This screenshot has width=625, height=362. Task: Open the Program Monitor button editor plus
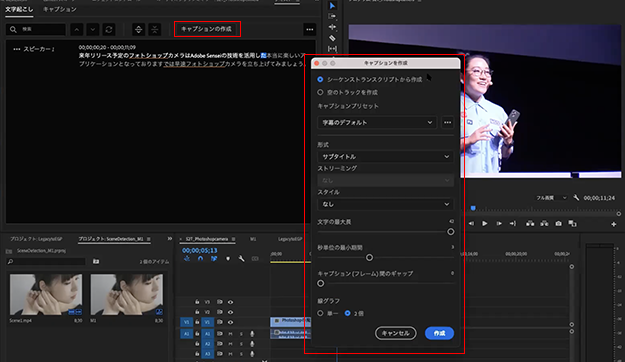614,224
